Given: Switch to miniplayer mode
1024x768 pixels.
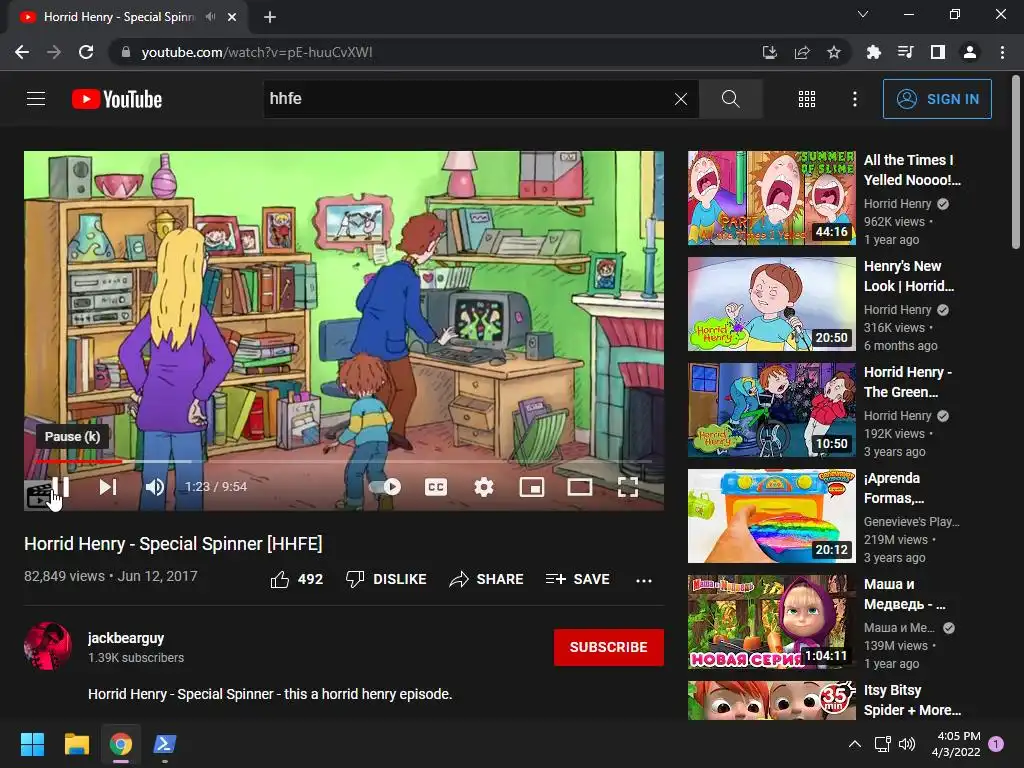Looking at the screenshot, I should (532, 487).
